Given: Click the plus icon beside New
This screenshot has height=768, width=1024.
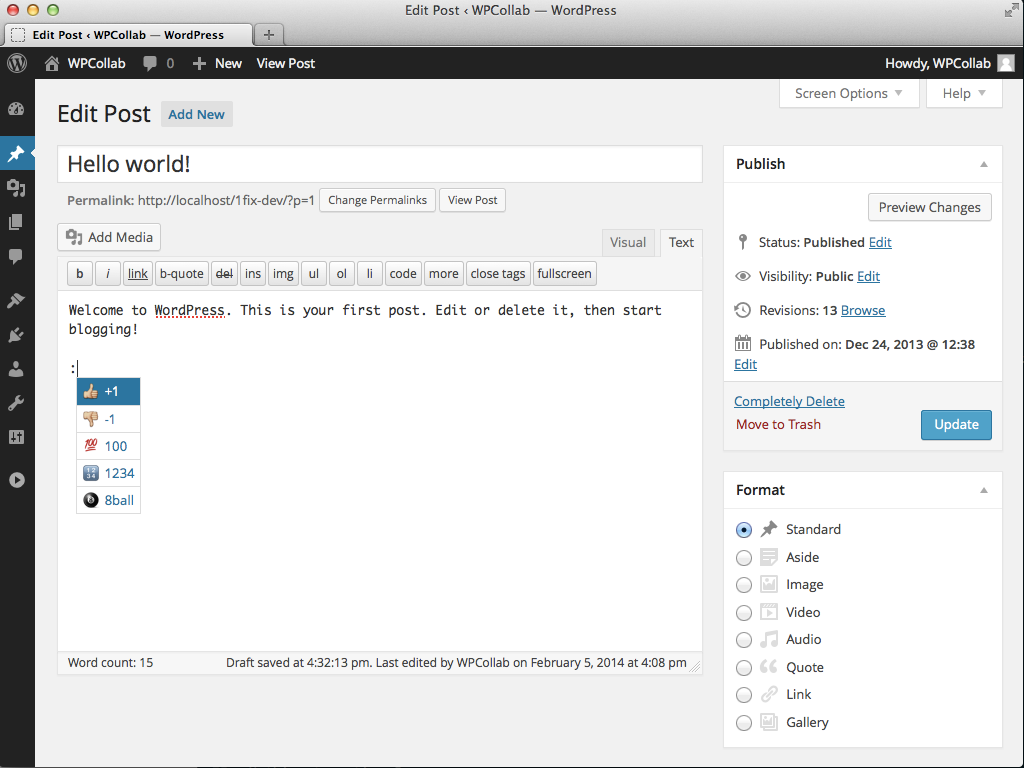Looking at the screenshot, I should [x=199, y=63].
